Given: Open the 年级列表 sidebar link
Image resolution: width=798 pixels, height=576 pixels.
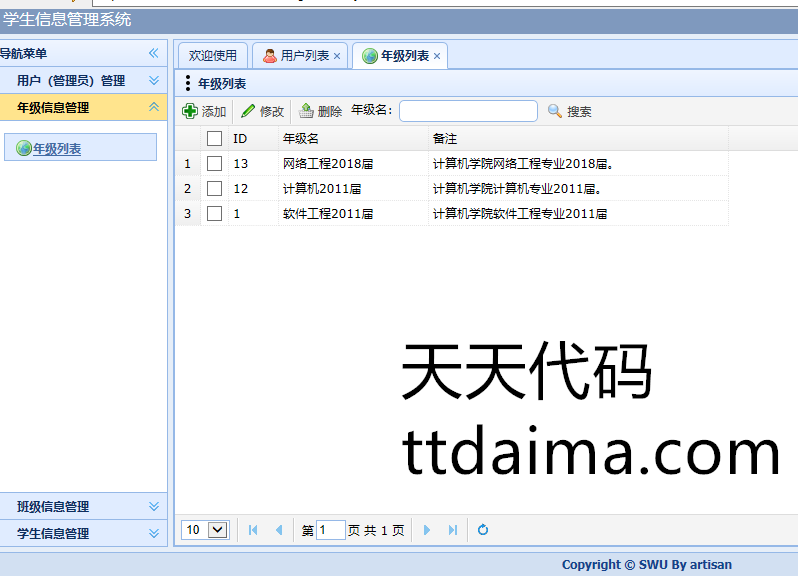Looking at the screenshot, I should (x=57, y=149).
